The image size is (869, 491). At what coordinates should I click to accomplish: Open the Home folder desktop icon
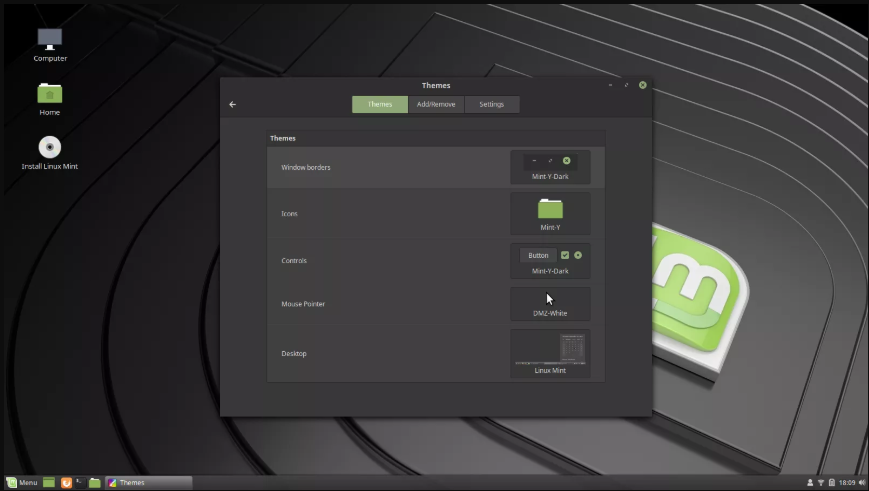[50, 99]
